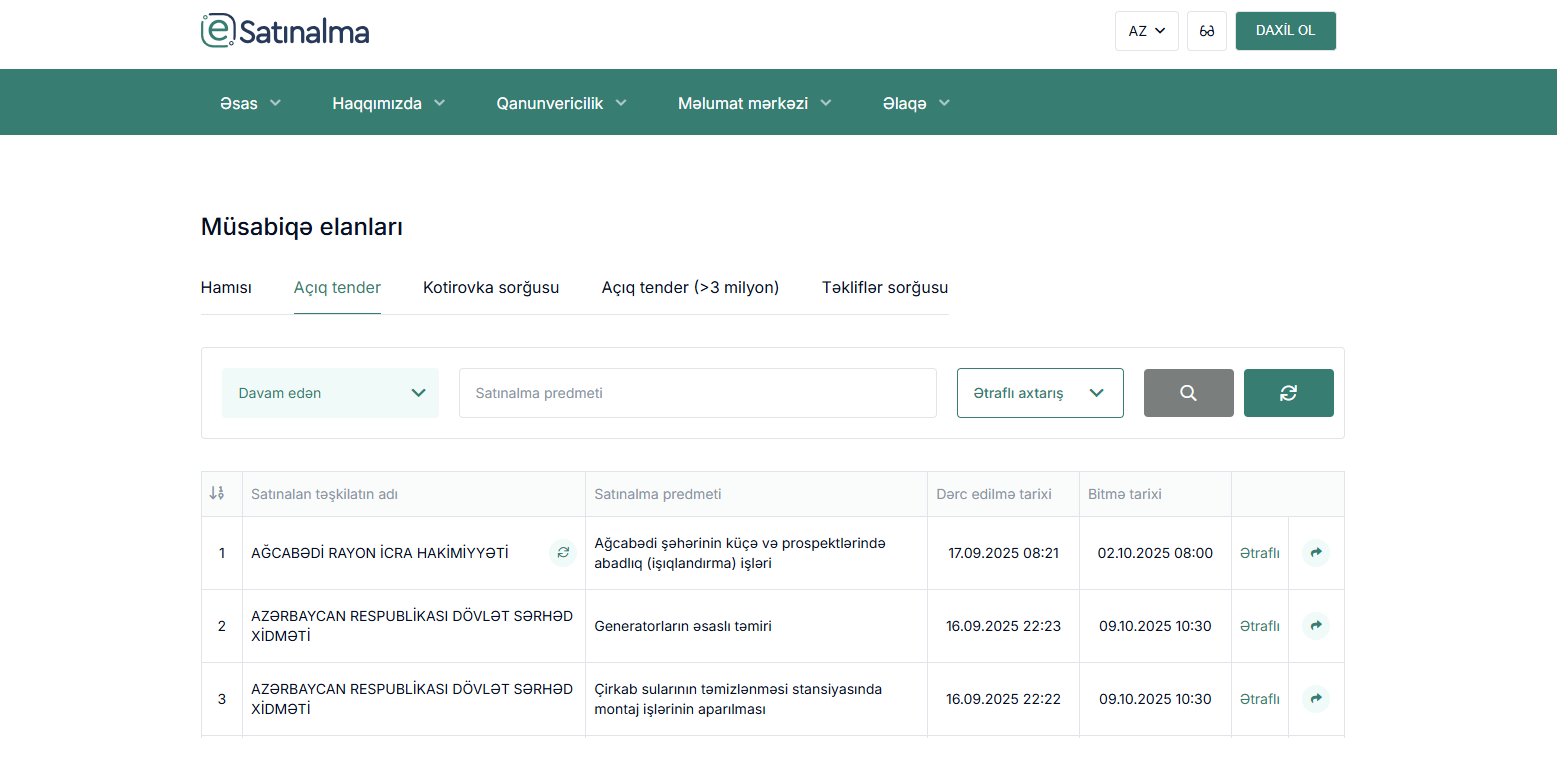The height and width of the screenshot is (779, 1557).
Task: Open Ətraflı link for Generatorların əsaslı təmiri
Action: (x=1260, y=626)
